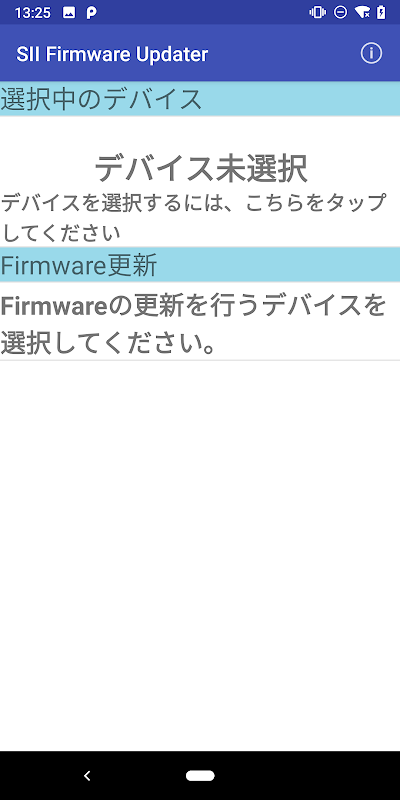400x800 pixels.
Task: Tap the SII Firmware Updater title
Action: point(112,54)
